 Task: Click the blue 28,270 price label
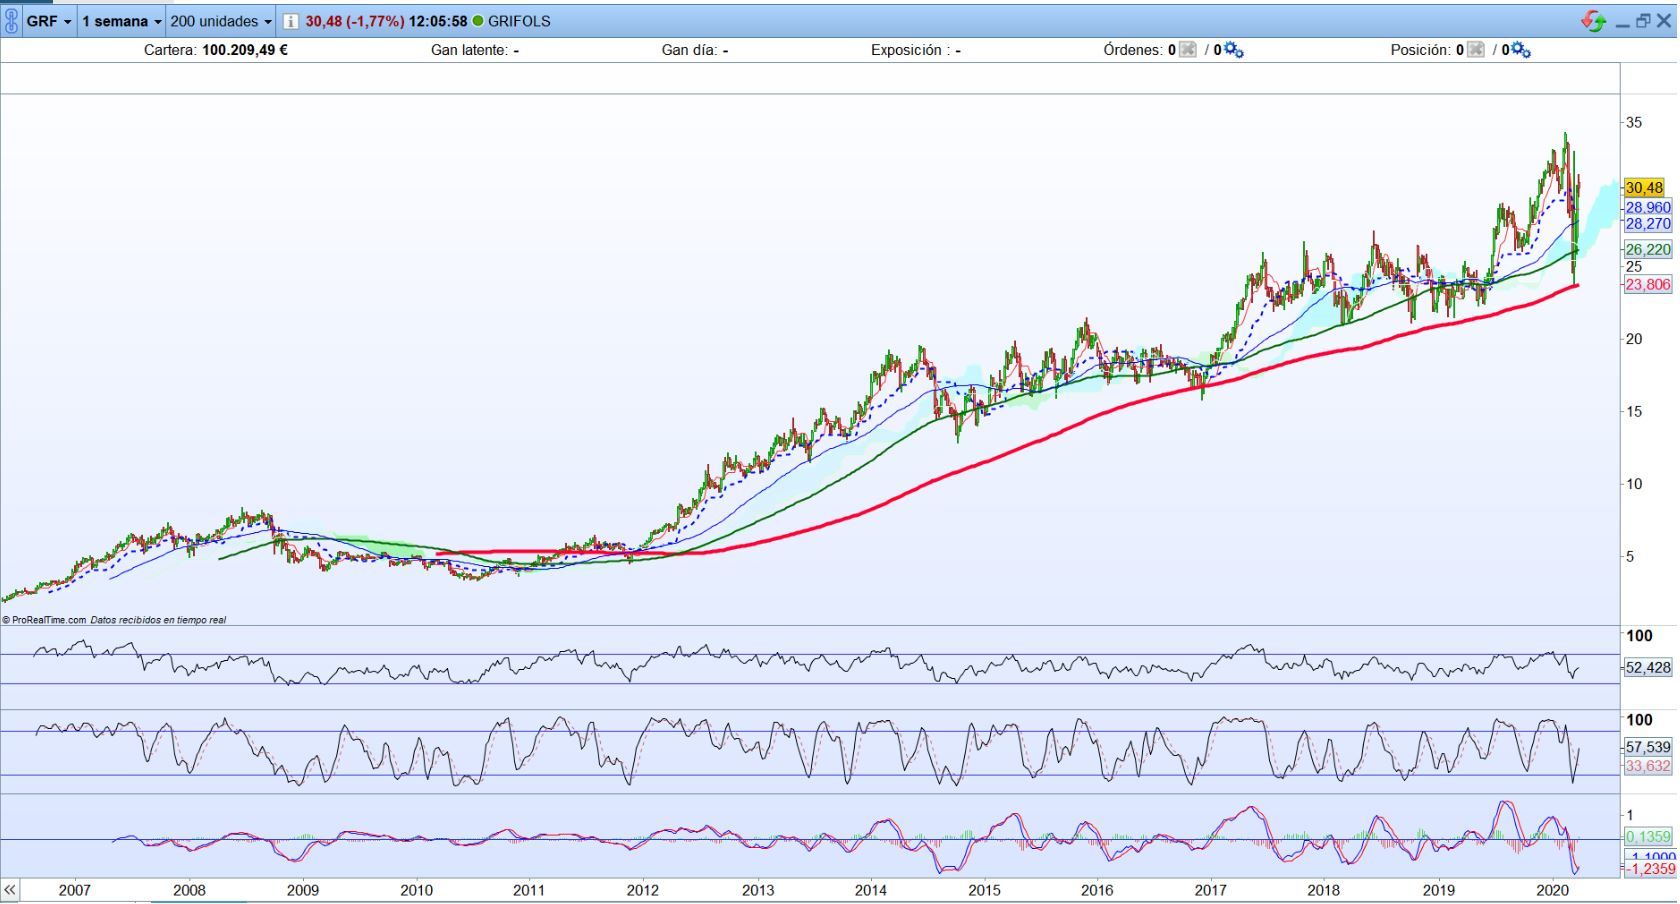1648,224
